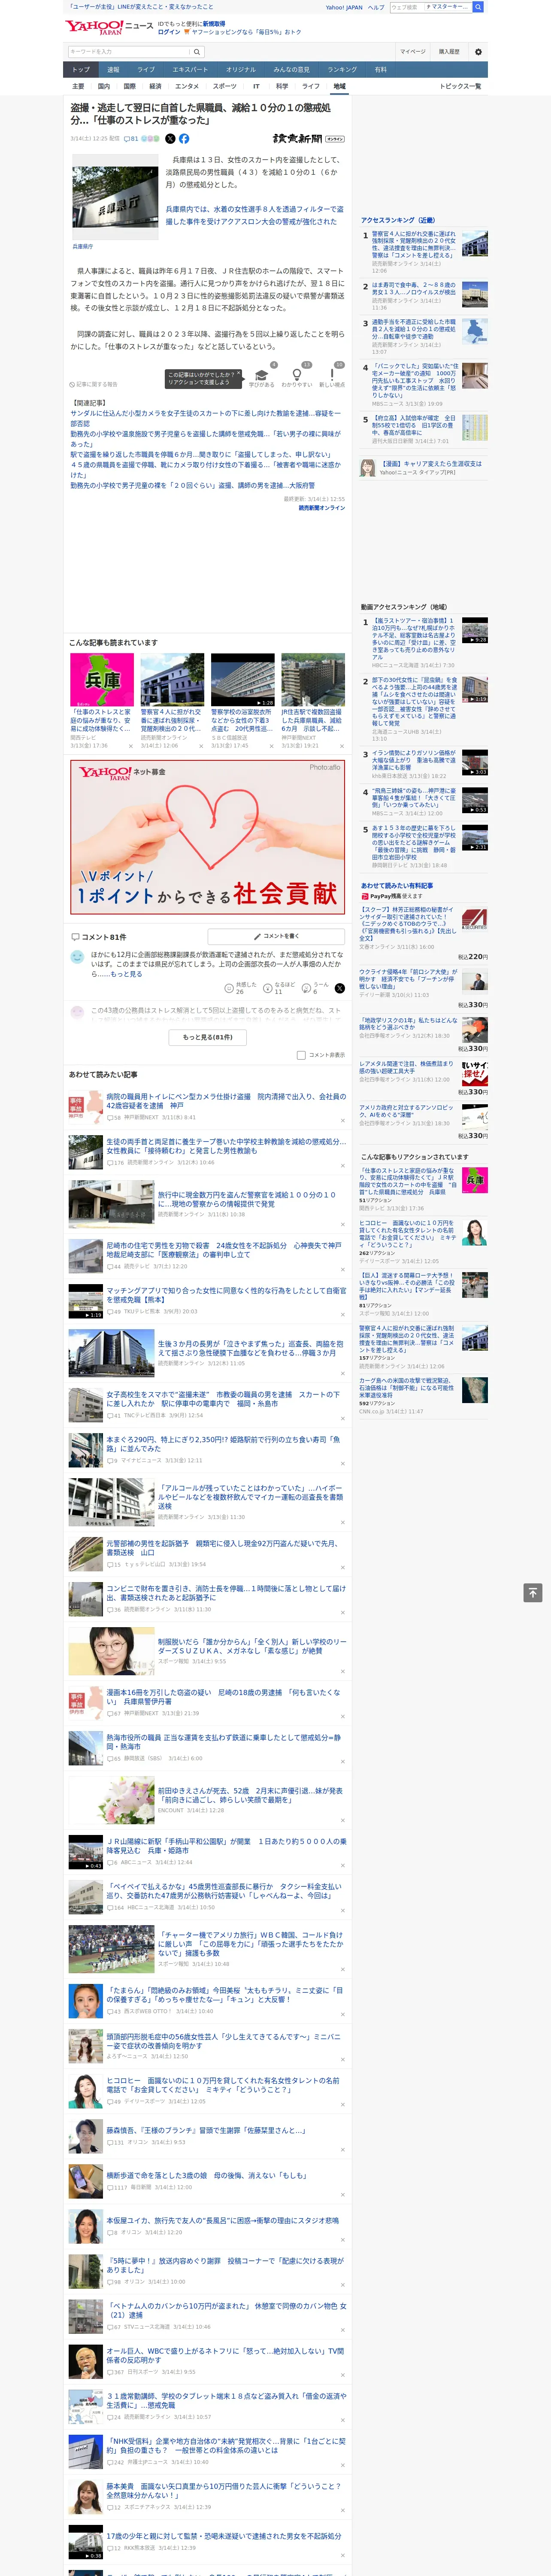Click the ログイン link in header
551x2576 pixels.
[169, 32]
